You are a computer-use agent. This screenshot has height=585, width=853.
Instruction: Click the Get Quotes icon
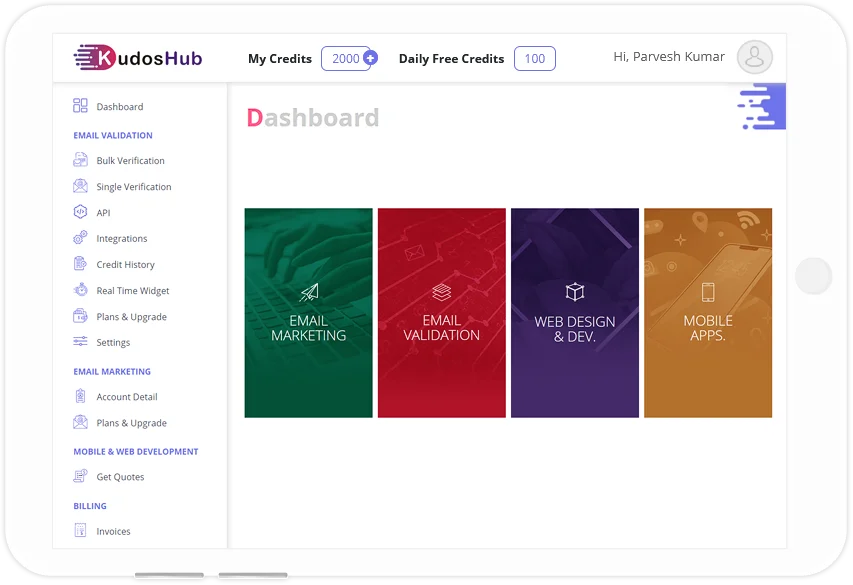[81, 476]
